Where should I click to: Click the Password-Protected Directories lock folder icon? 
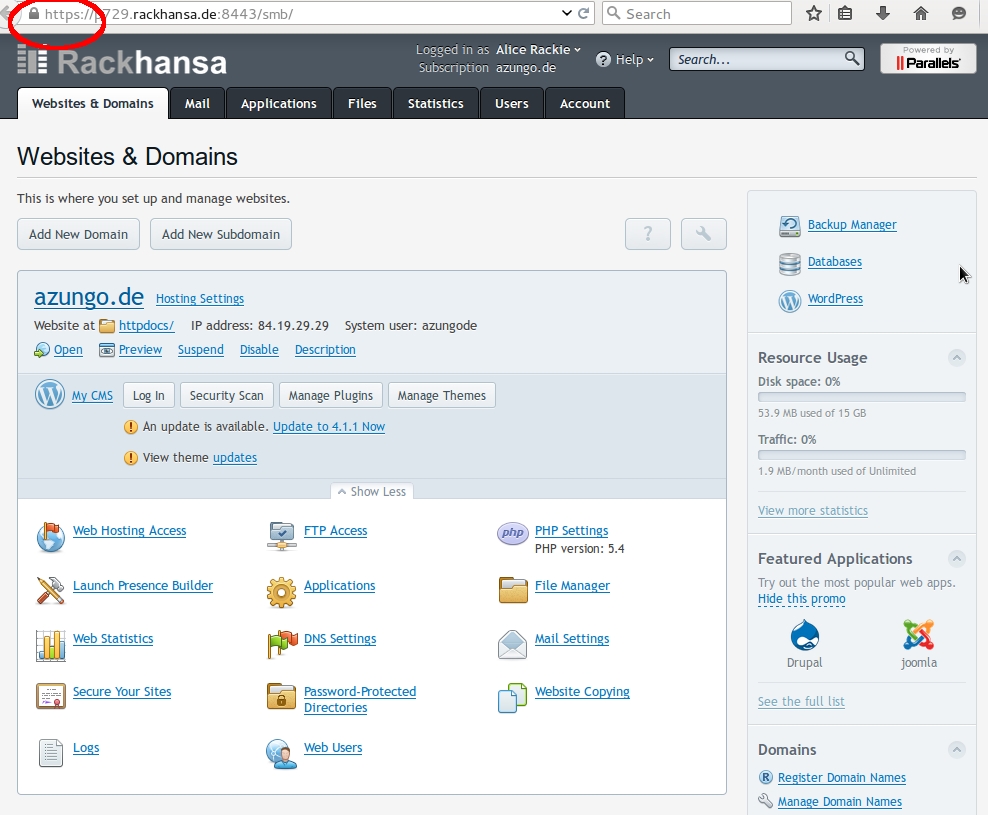point(281,697)
